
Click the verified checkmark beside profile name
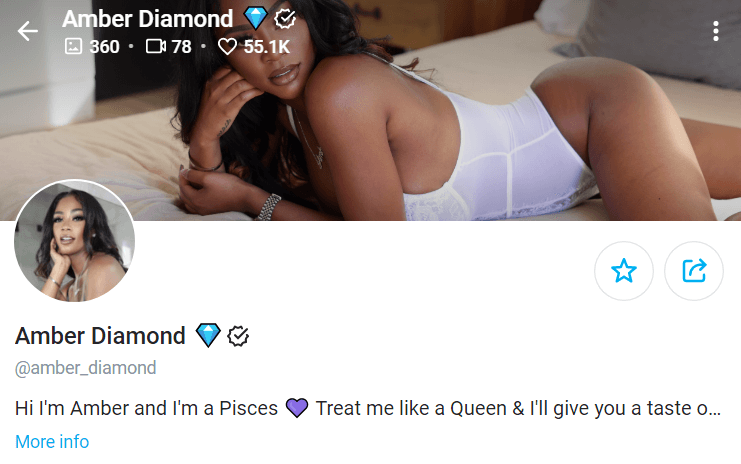point(238,336)
